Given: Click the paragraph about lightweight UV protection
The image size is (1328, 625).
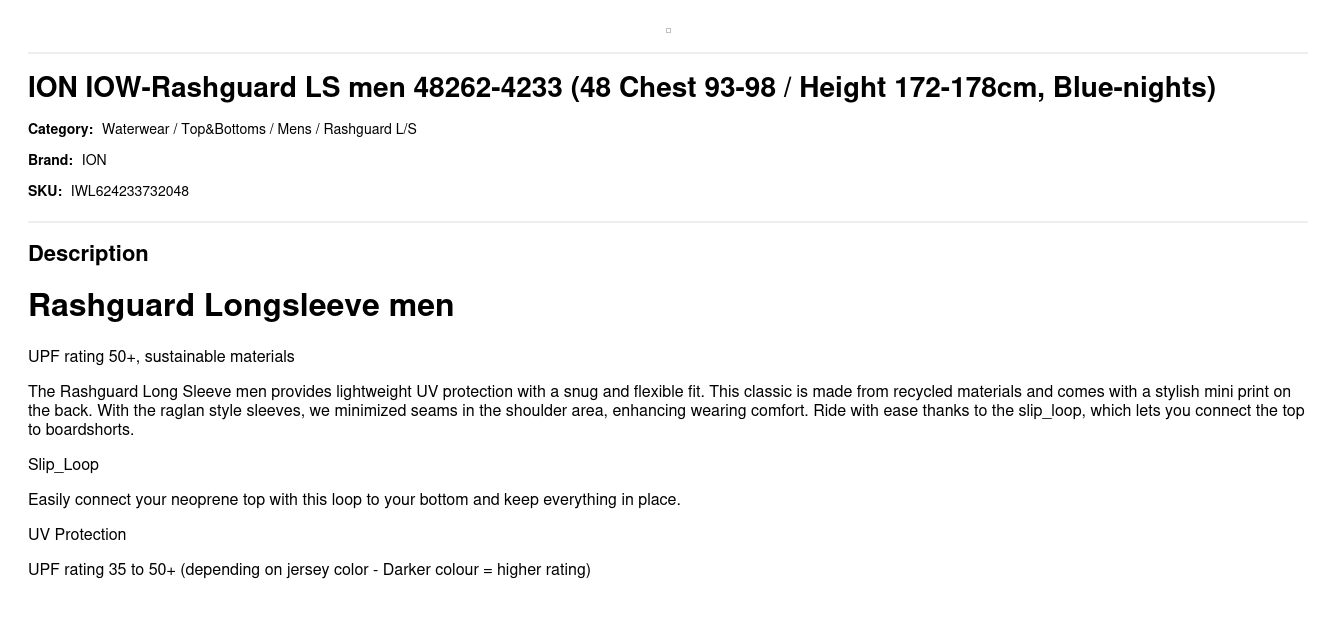Looking at the screenshot, I should (x=667, y=410).
